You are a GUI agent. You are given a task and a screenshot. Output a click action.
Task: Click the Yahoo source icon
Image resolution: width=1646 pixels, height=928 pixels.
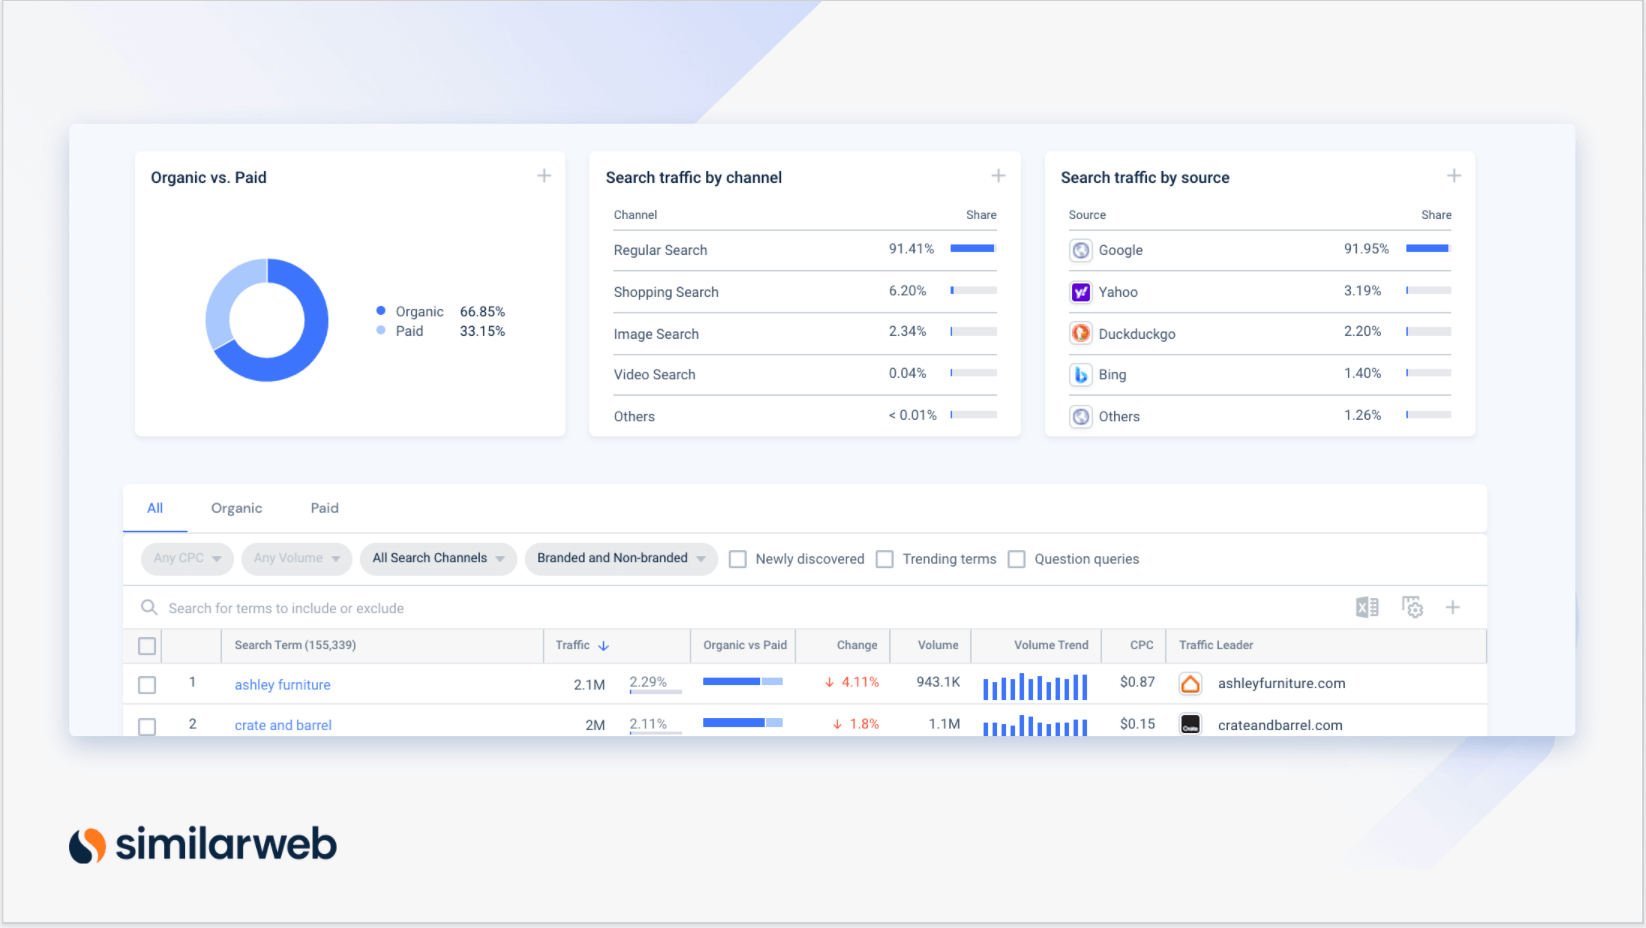point(1081,291)
